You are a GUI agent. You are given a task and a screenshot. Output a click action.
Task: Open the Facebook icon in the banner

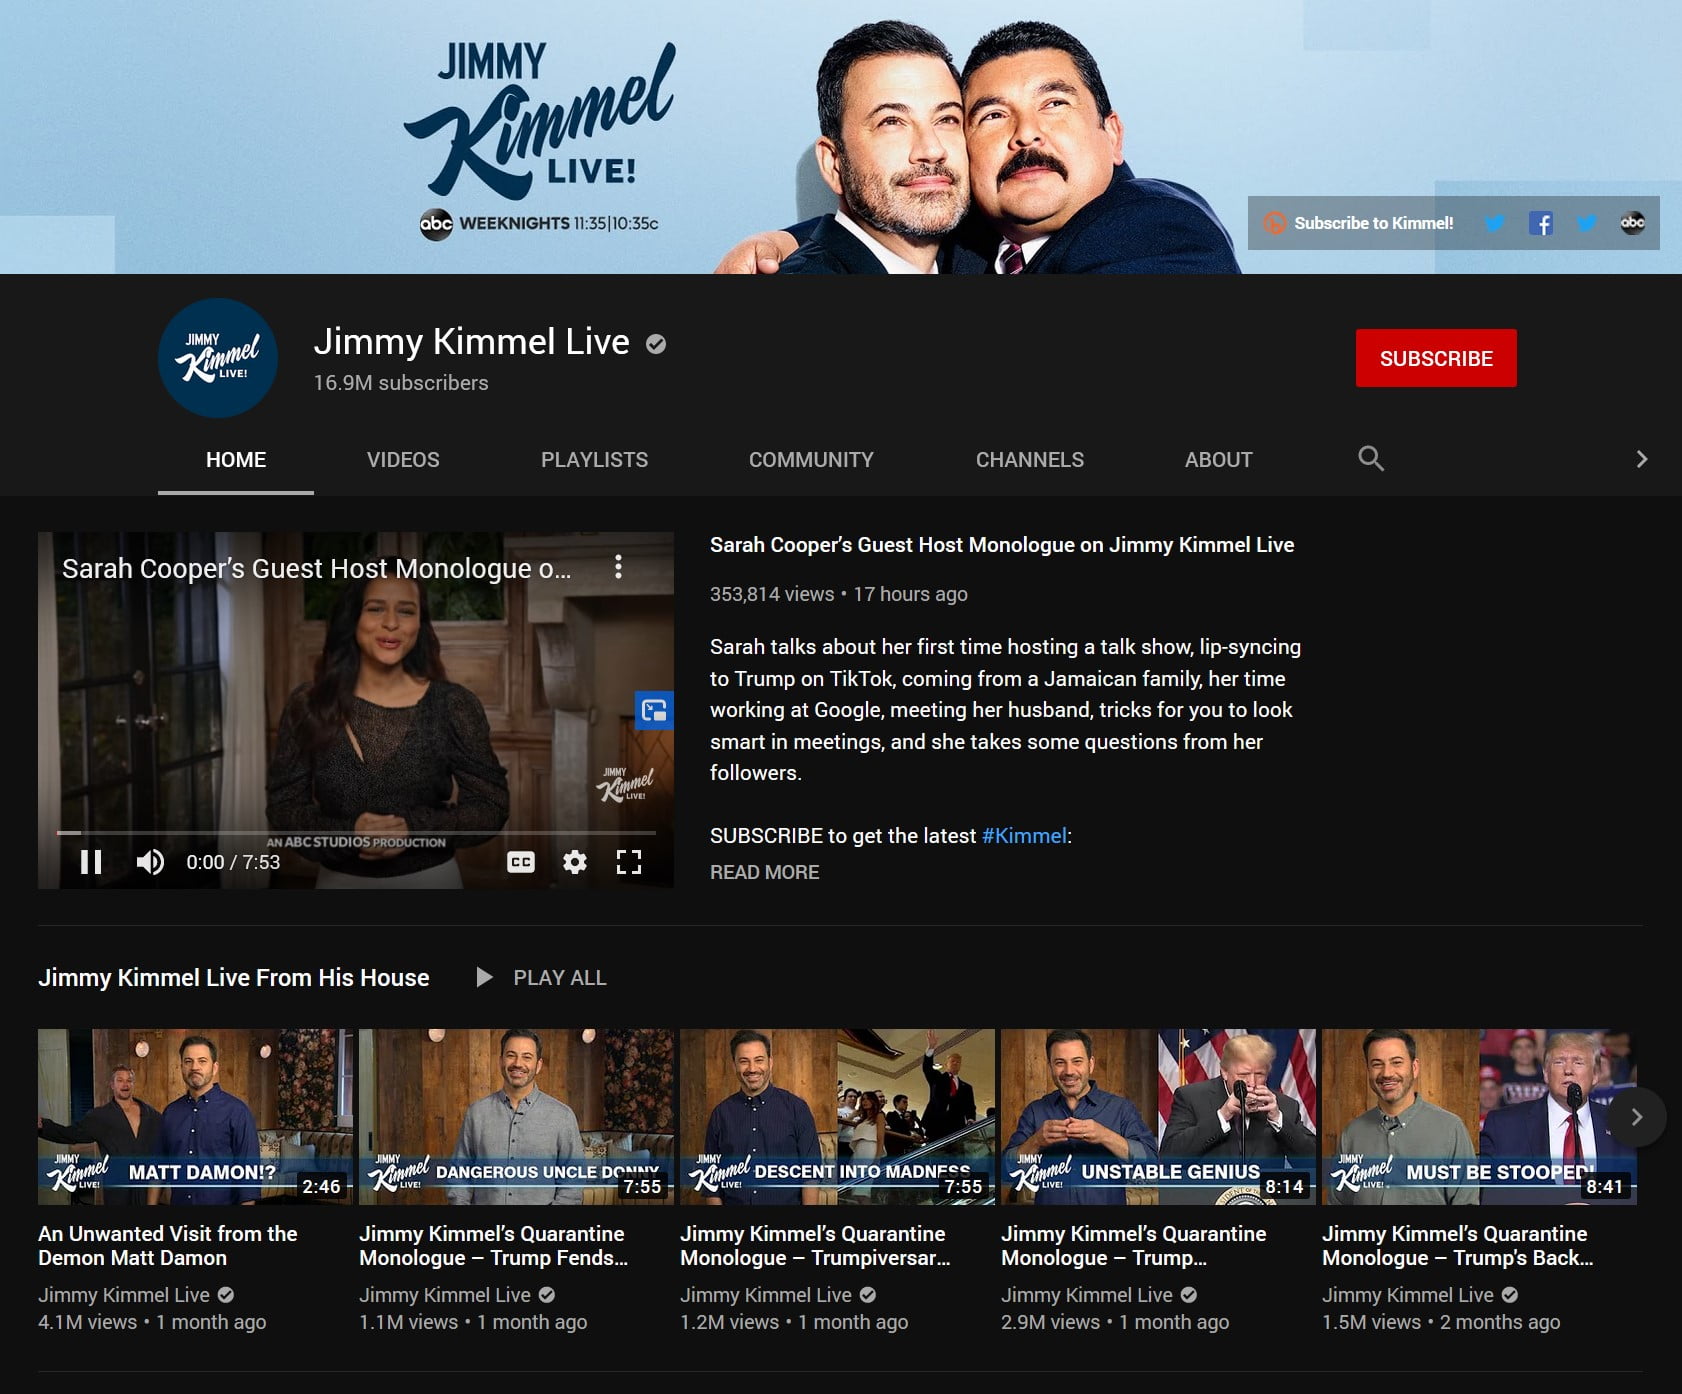pyautogui.click(x=1541, y=223)
